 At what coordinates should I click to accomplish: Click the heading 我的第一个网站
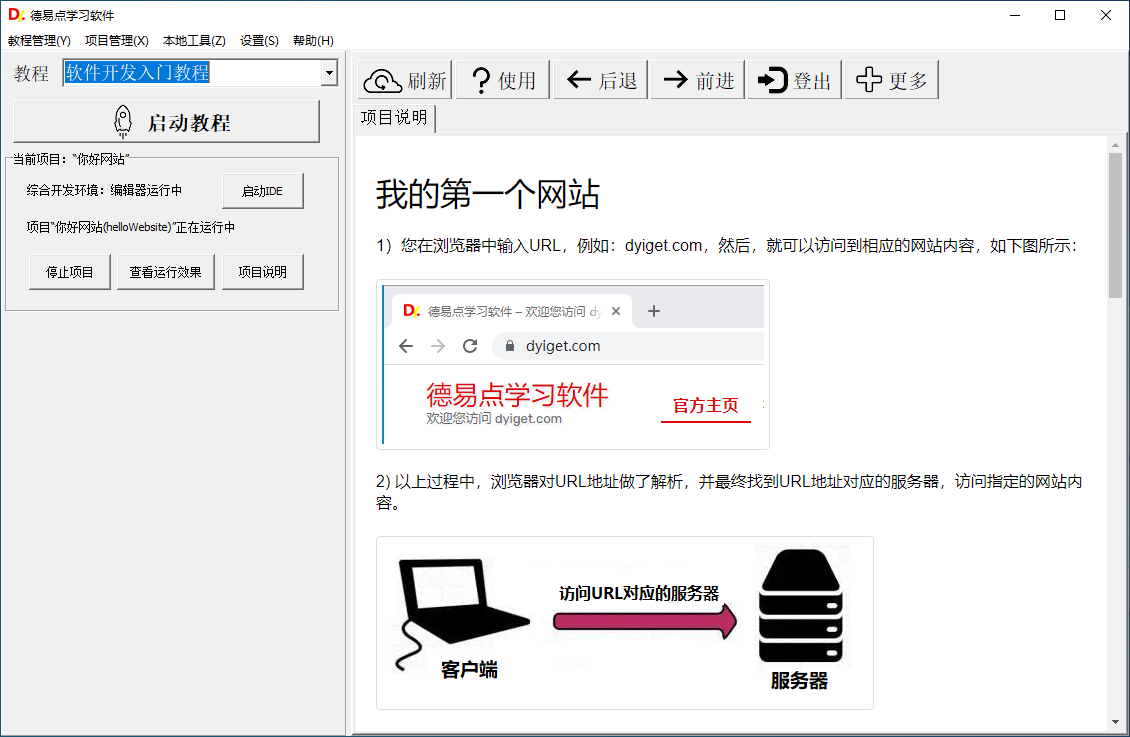[x=487, y=195]
